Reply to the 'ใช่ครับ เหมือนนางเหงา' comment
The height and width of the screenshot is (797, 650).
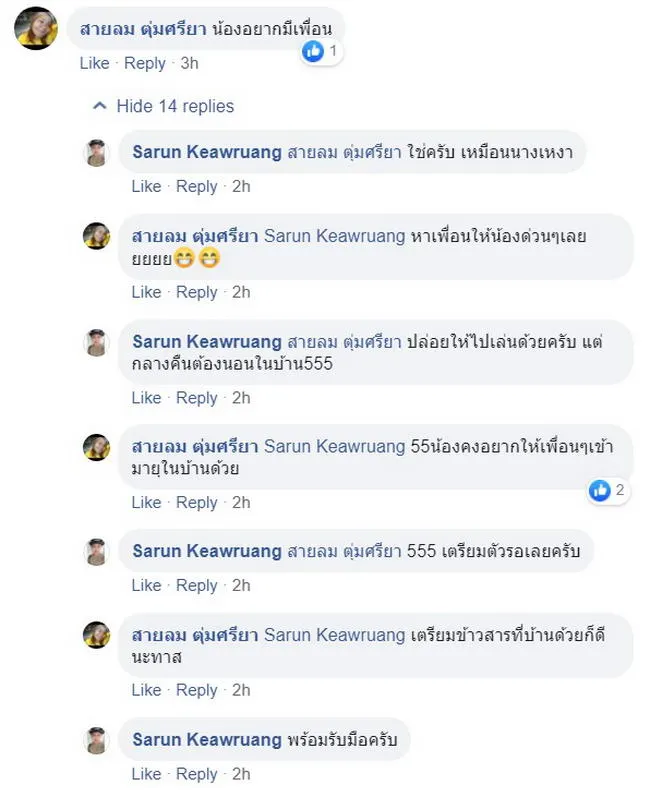[197, 186]
